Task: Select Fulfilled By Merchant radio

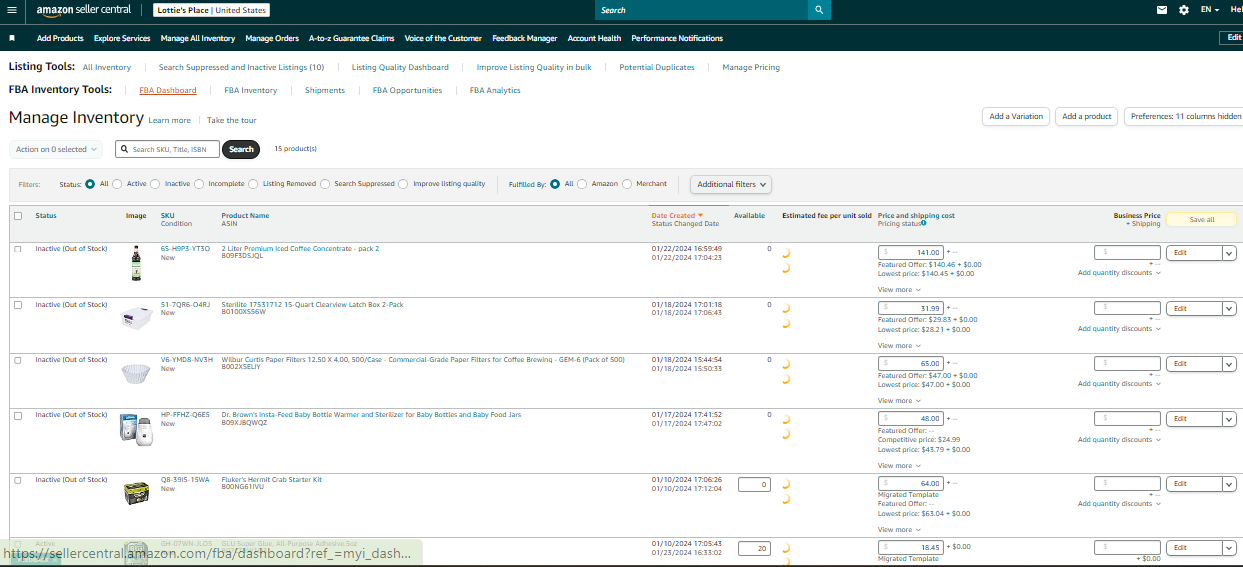Action: (627, 184)
